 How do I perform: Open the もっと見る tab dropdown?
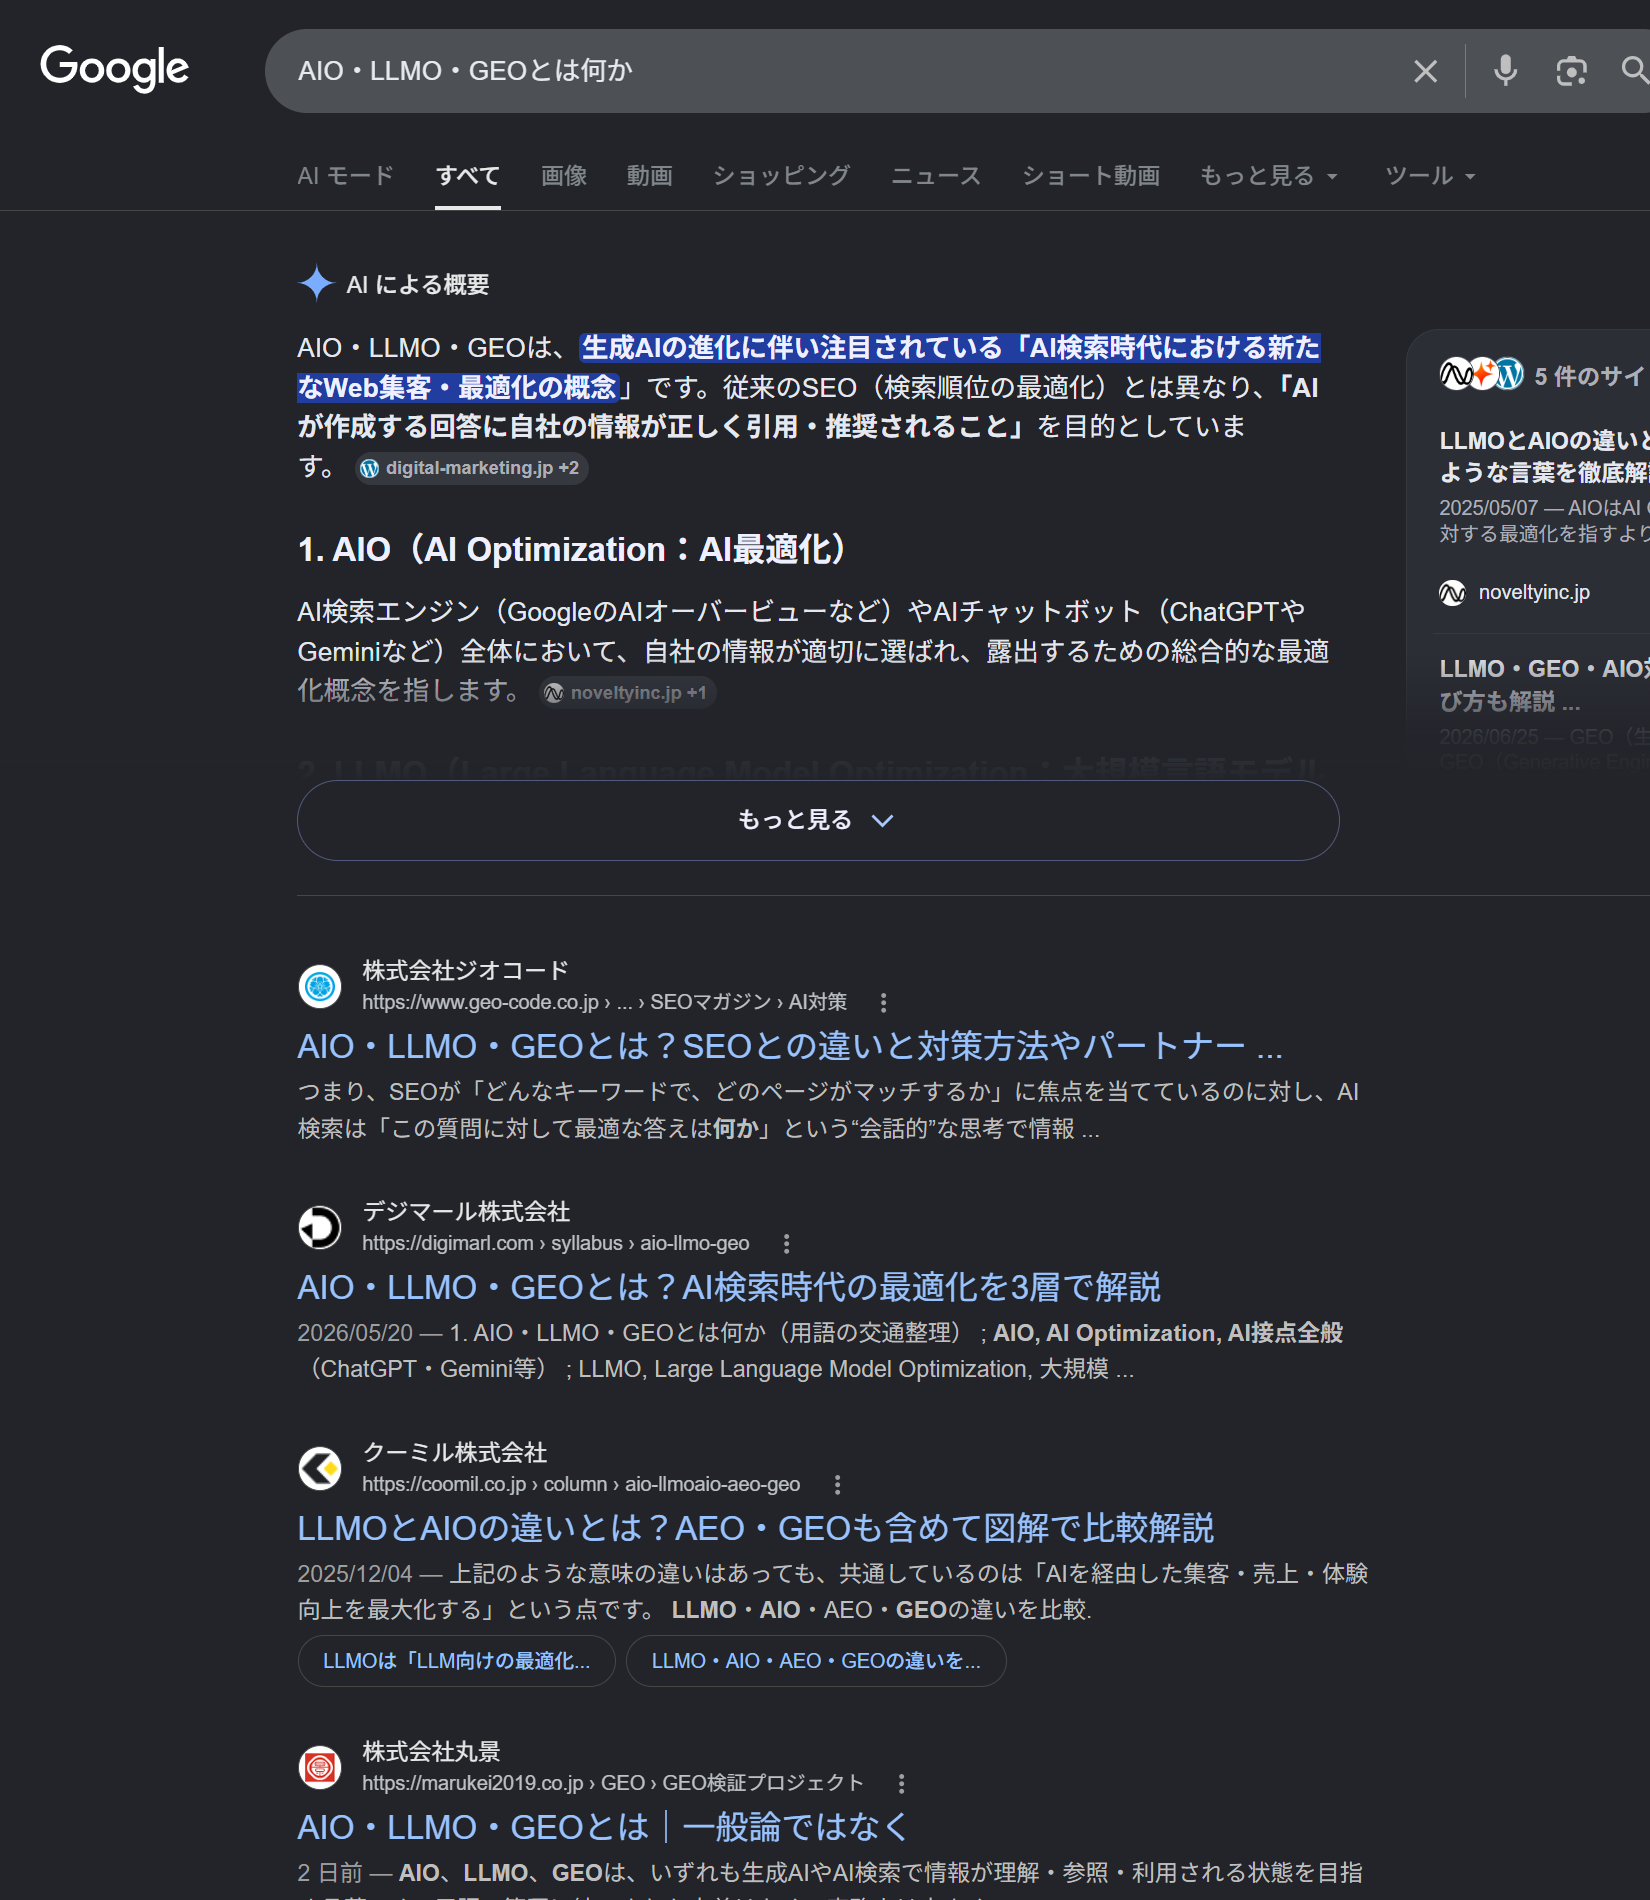[x=1268, y=176]
